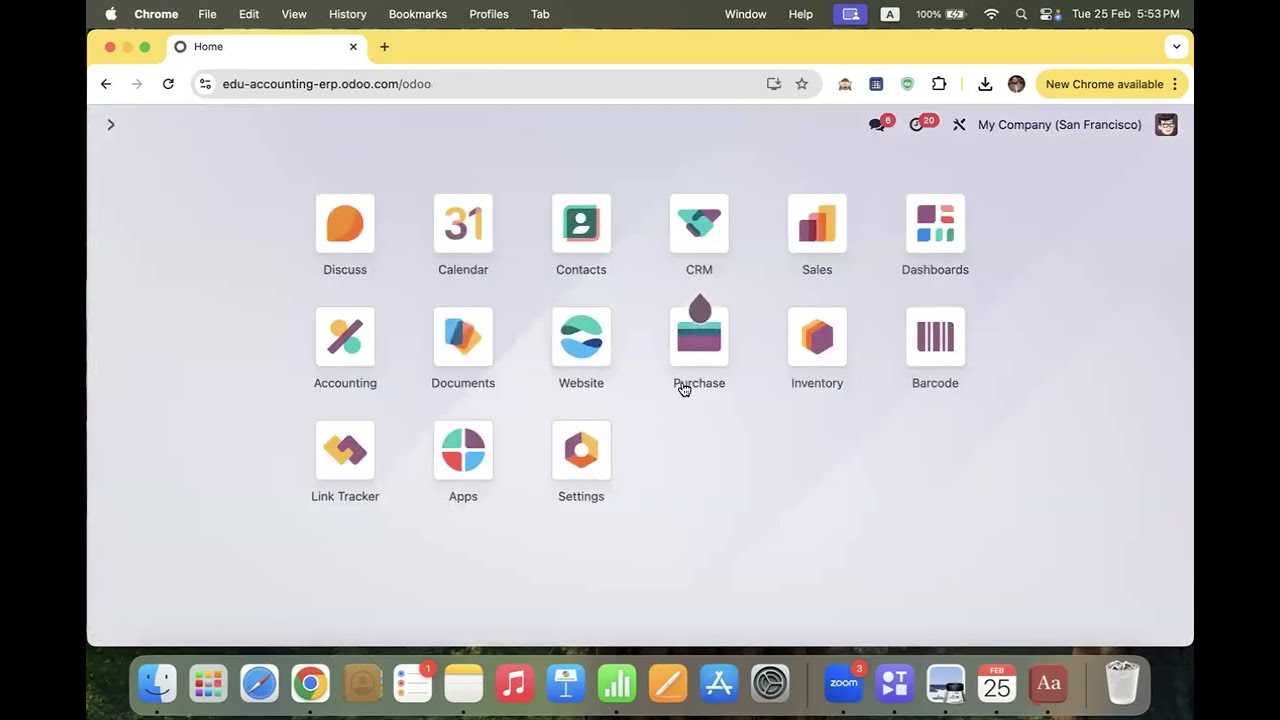
Task: Install app via address bar icon
Action: [774, 84]
